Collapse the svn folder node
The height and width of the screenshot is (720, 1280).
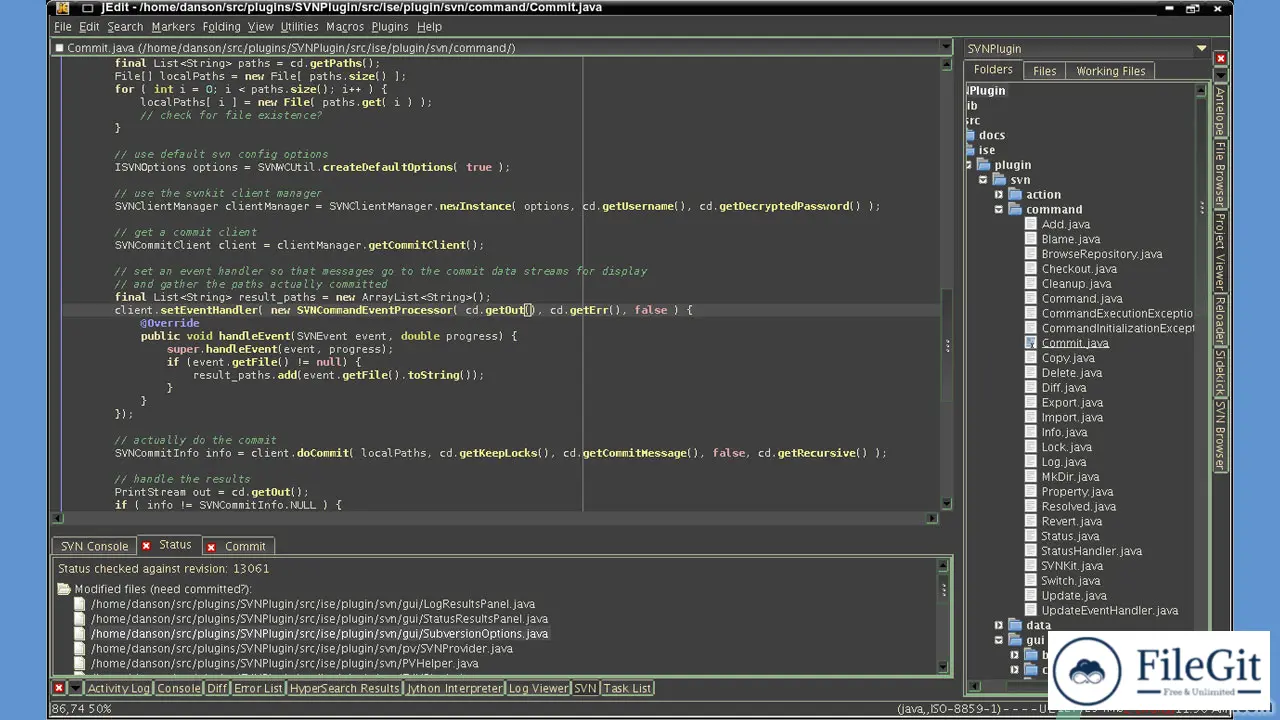[x=983, y=180]
